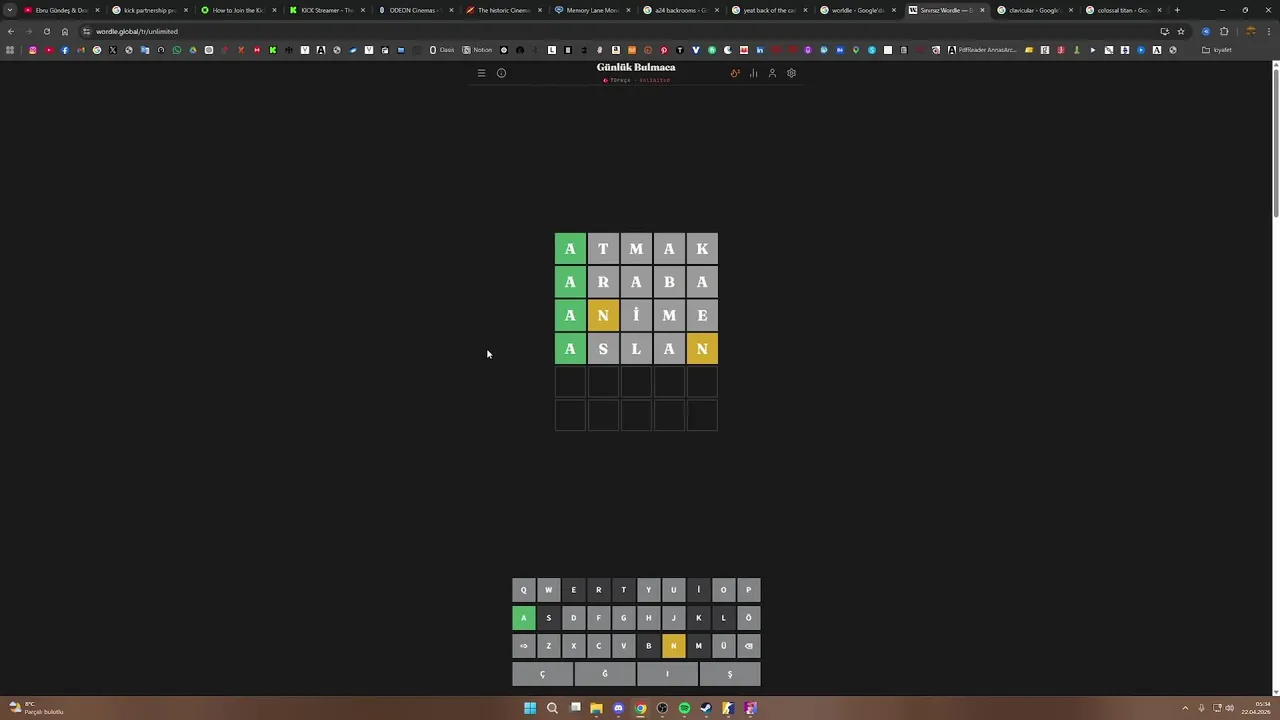Viewport: 1280px width, 720px height.
Task: Click the yellow N tile in ANİME row
Action: pos(603,315)
